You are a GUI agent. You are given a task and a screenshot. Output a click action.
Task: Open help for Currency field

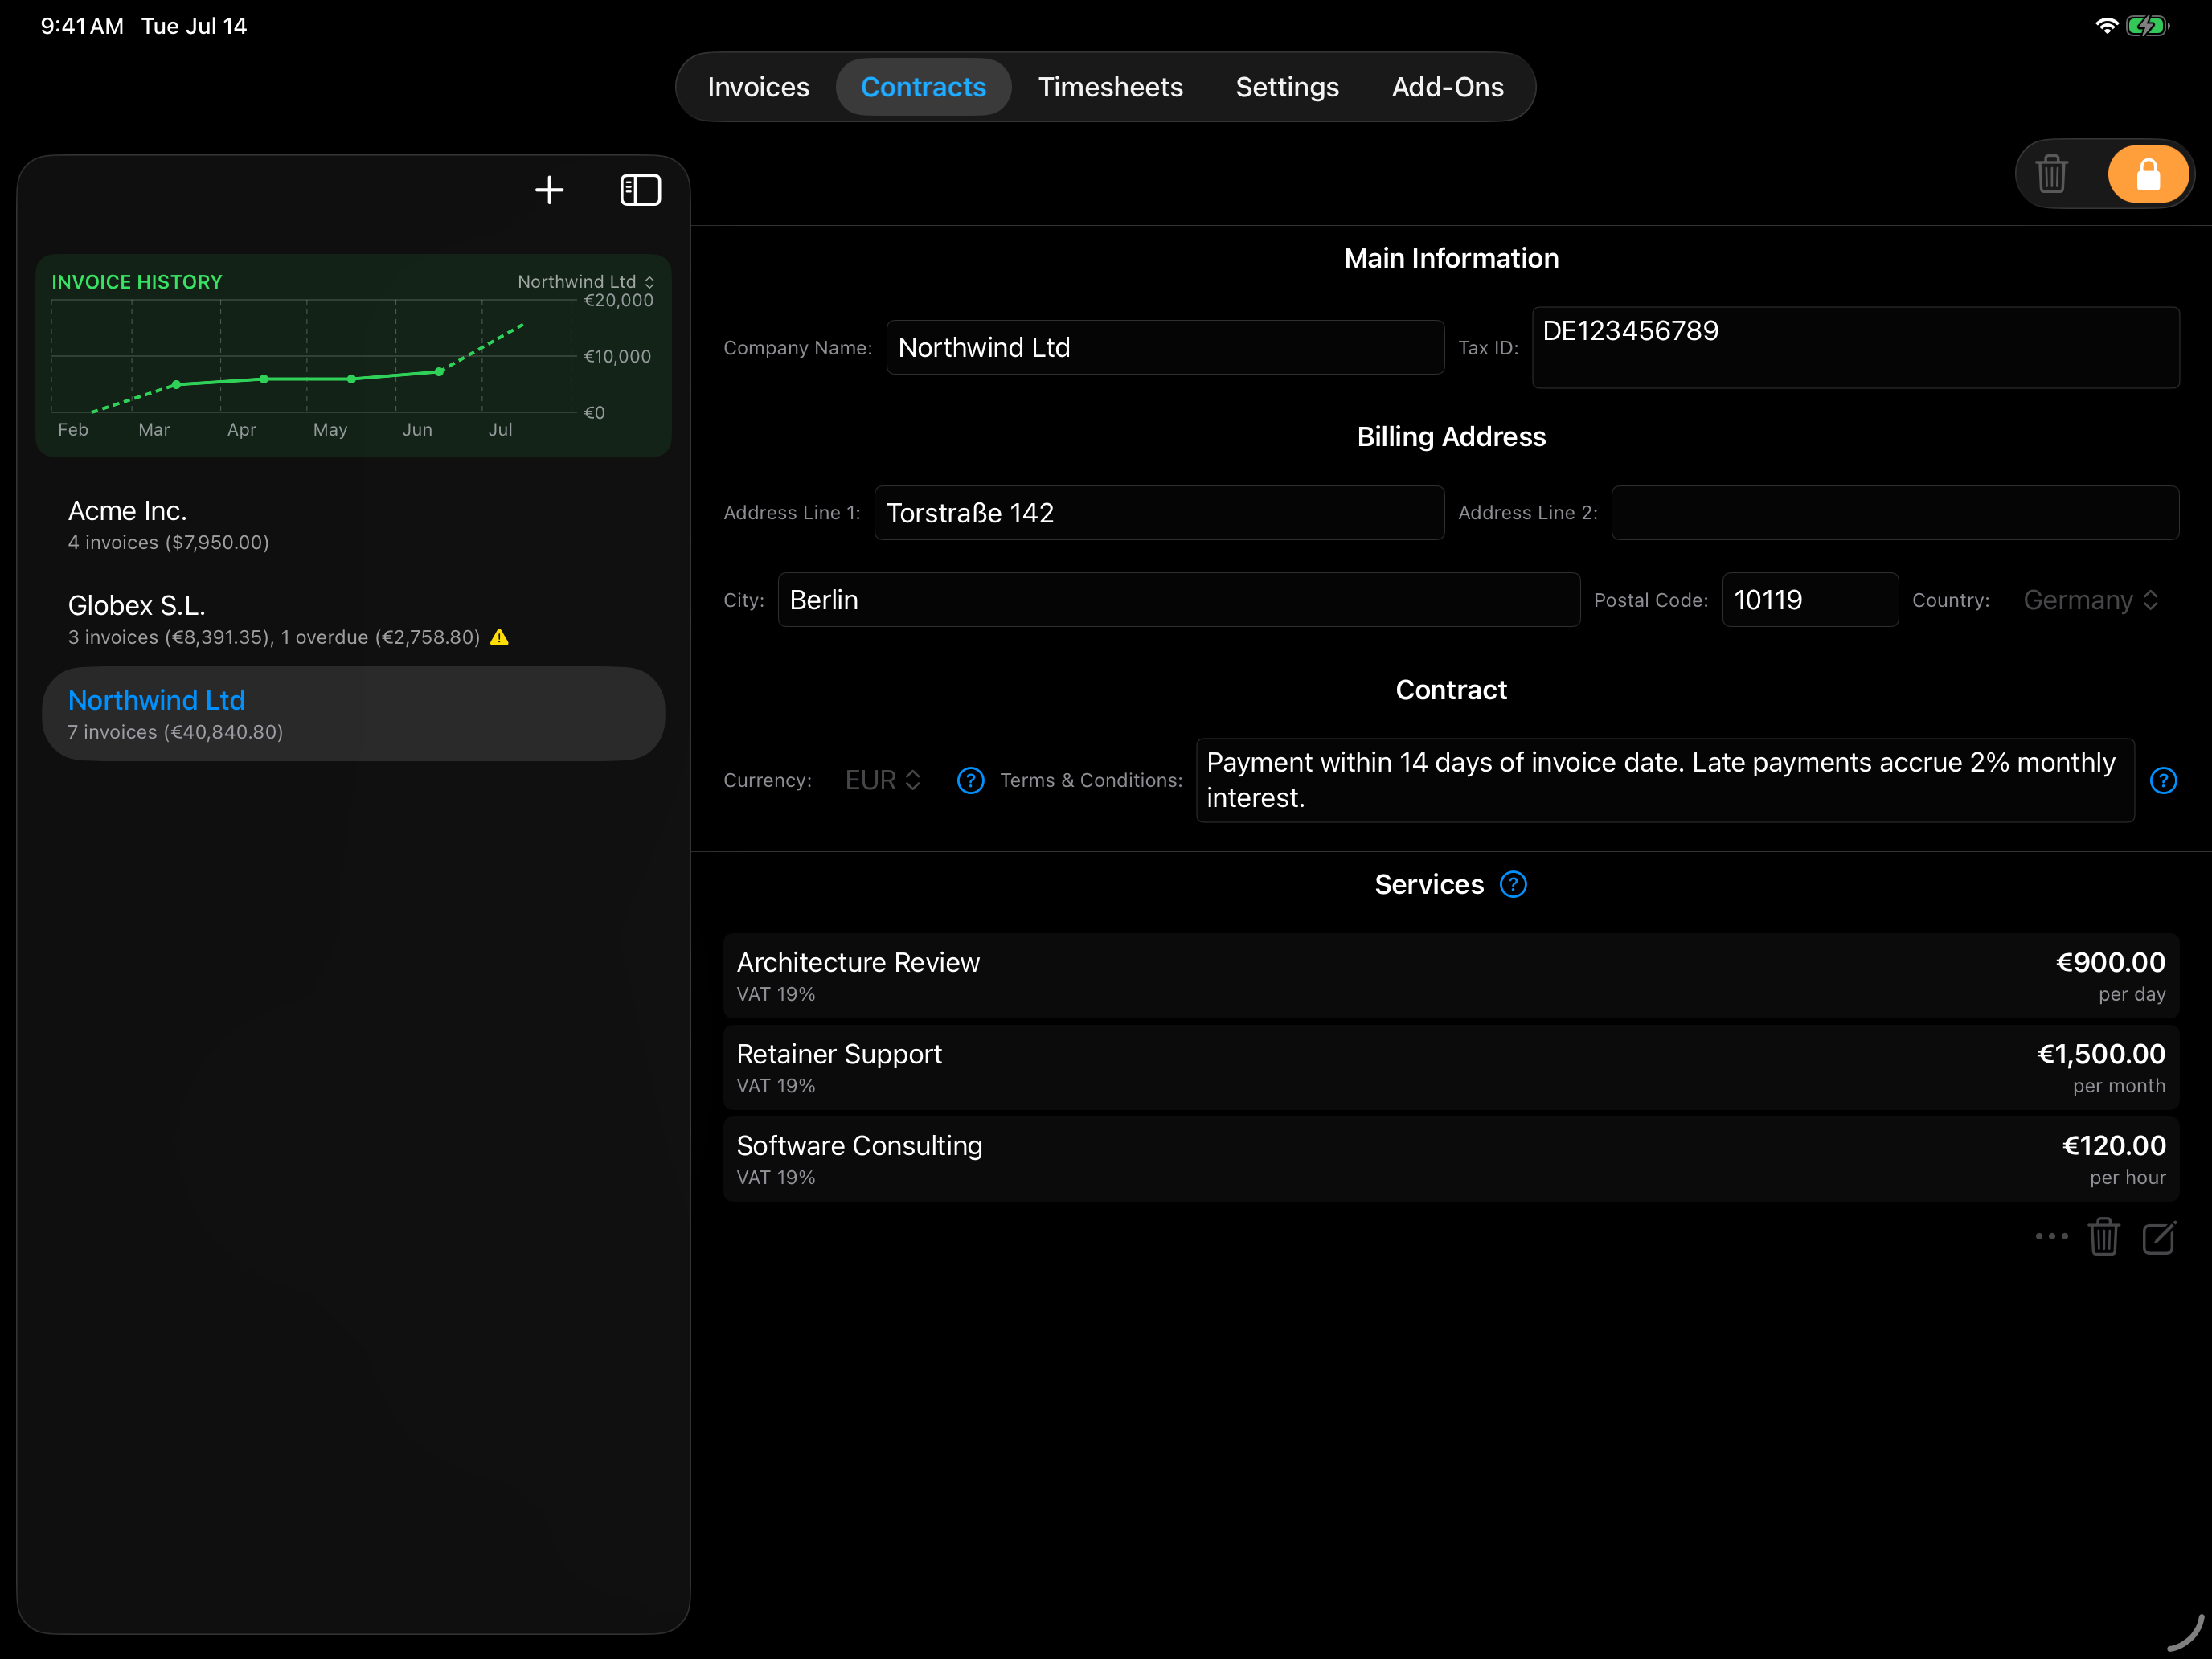(x=970, y=780)
